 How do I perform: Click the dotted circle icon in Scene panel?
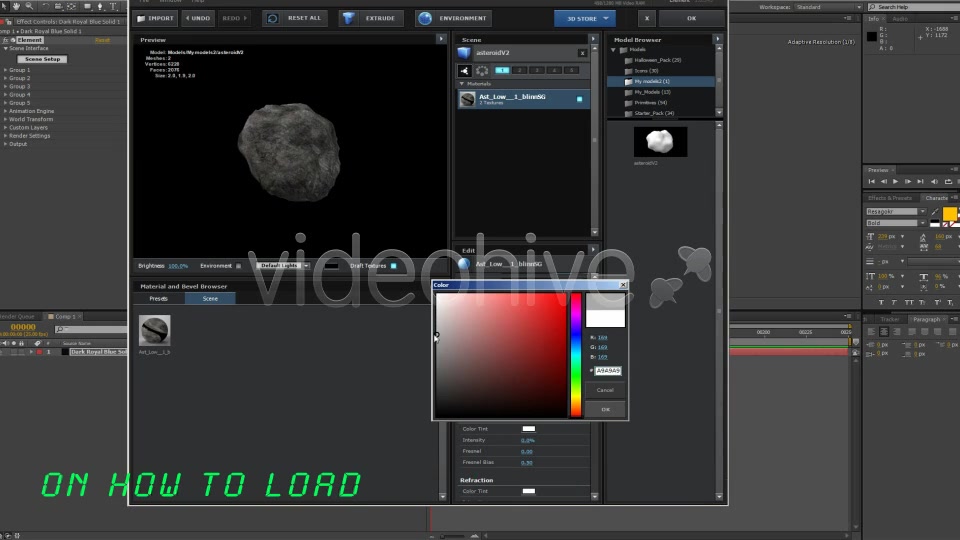pos(482,70)
